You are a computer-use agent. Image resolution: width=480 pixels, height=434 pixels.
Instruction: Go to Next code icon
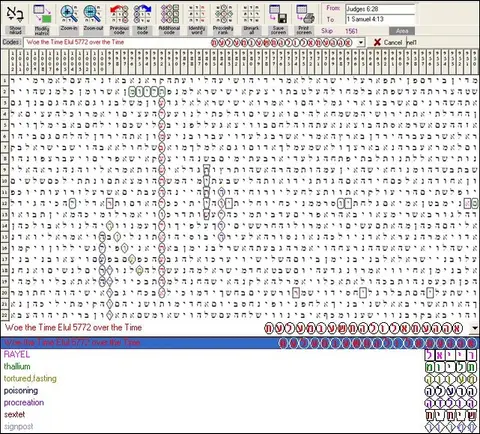142,14
